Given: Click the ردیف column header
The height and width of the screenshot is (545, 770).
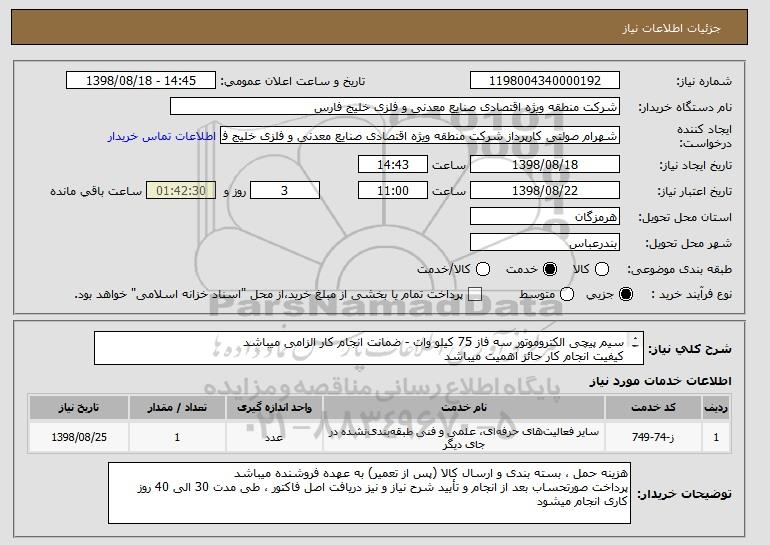Looking at the screenshot, I should (716, 408).
